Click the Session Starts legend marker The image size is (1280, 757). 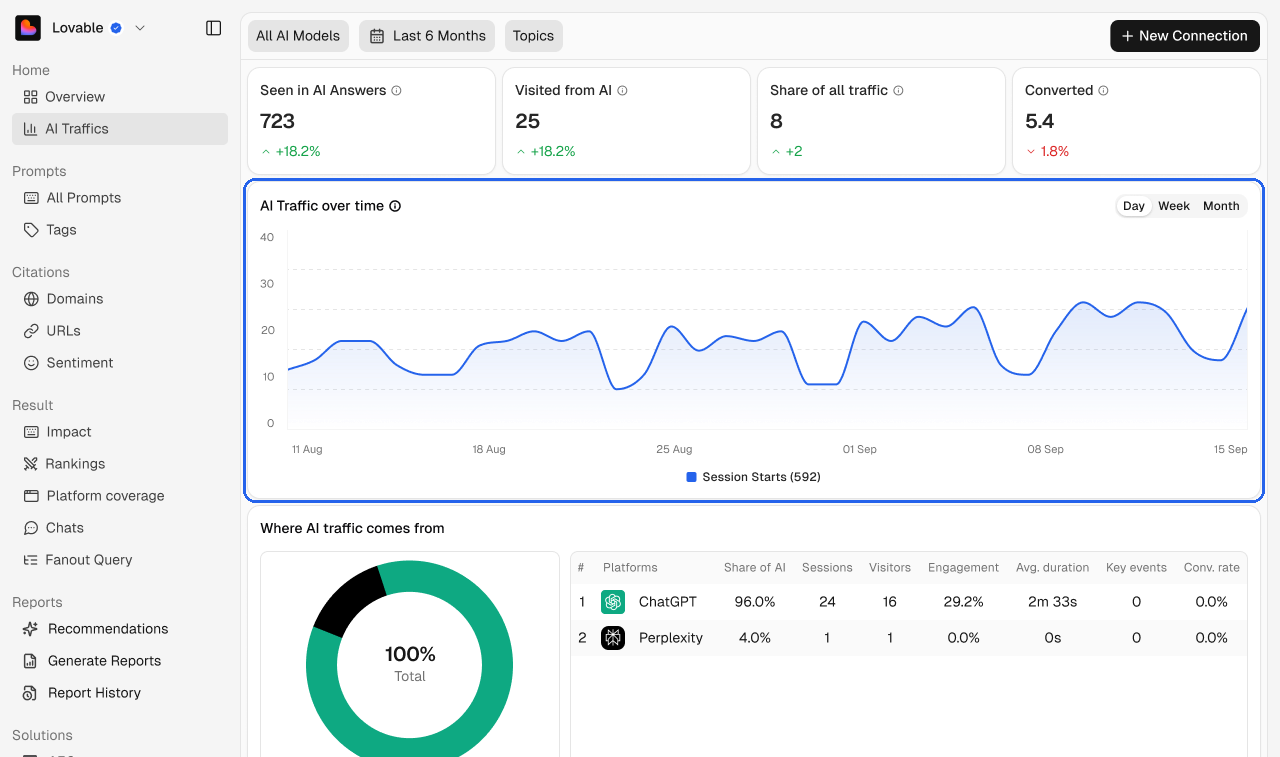[x=691, y=477]
